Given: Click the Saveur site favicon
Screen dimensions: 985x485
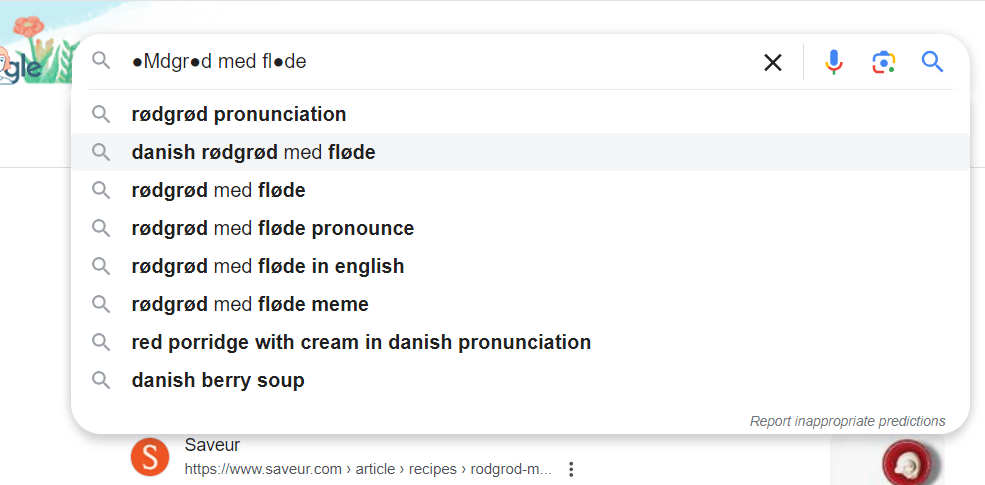Looking at the screenshot, I should point(150,458).
